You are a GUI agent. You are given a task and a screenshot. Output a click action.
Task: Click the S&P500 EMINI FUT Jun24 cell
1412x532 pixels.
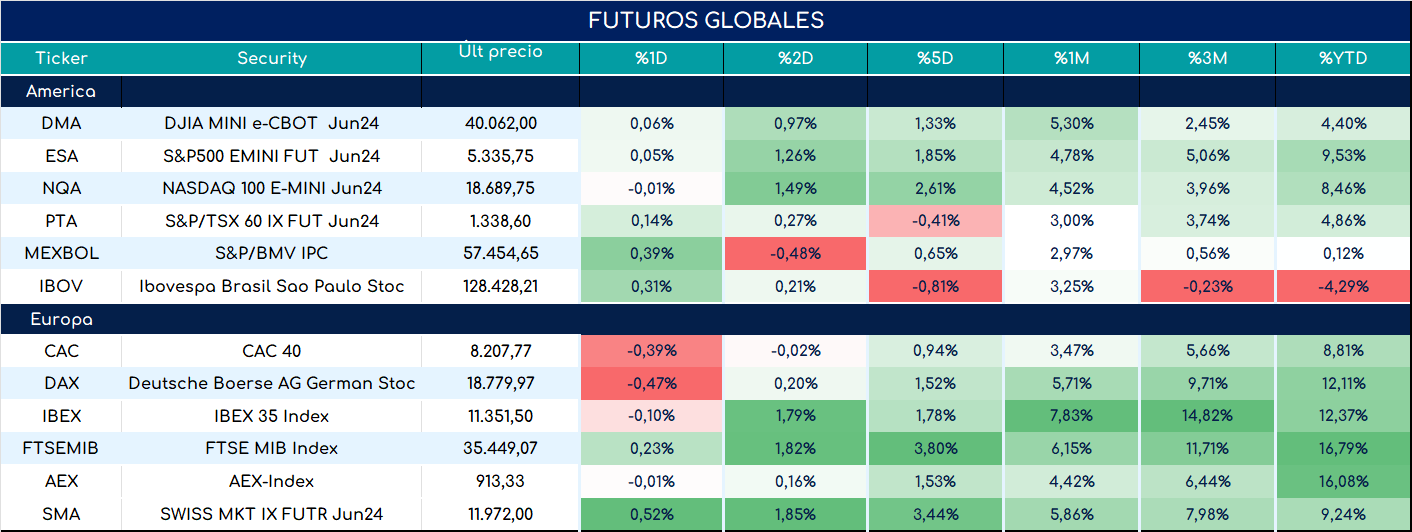[x=271, y=156]
